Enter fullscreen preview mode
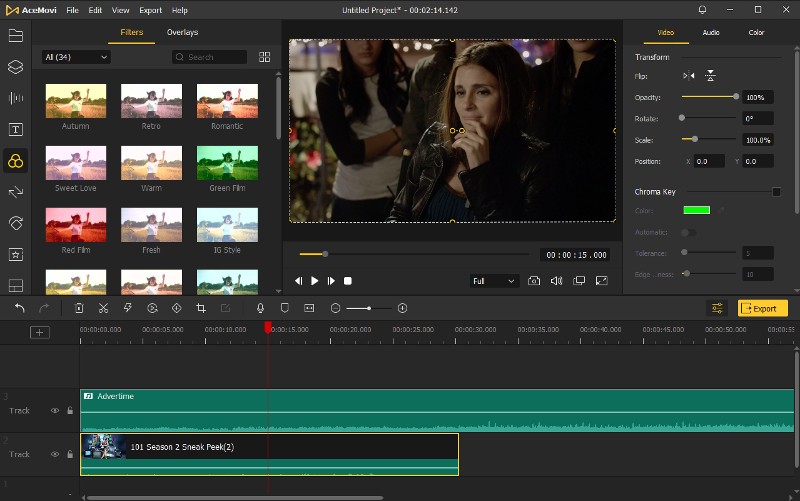Viewport: 800px width, 501px height. [x=602, y=281]
